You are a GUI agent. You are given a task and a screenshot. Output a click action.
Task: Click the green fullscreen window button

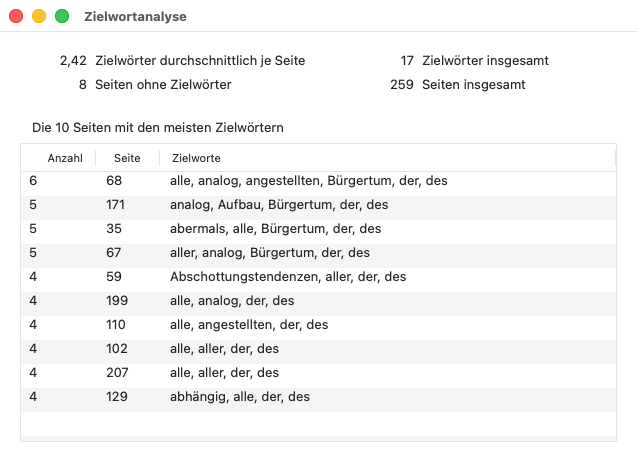pyautogui.click(x=62, y=16)
